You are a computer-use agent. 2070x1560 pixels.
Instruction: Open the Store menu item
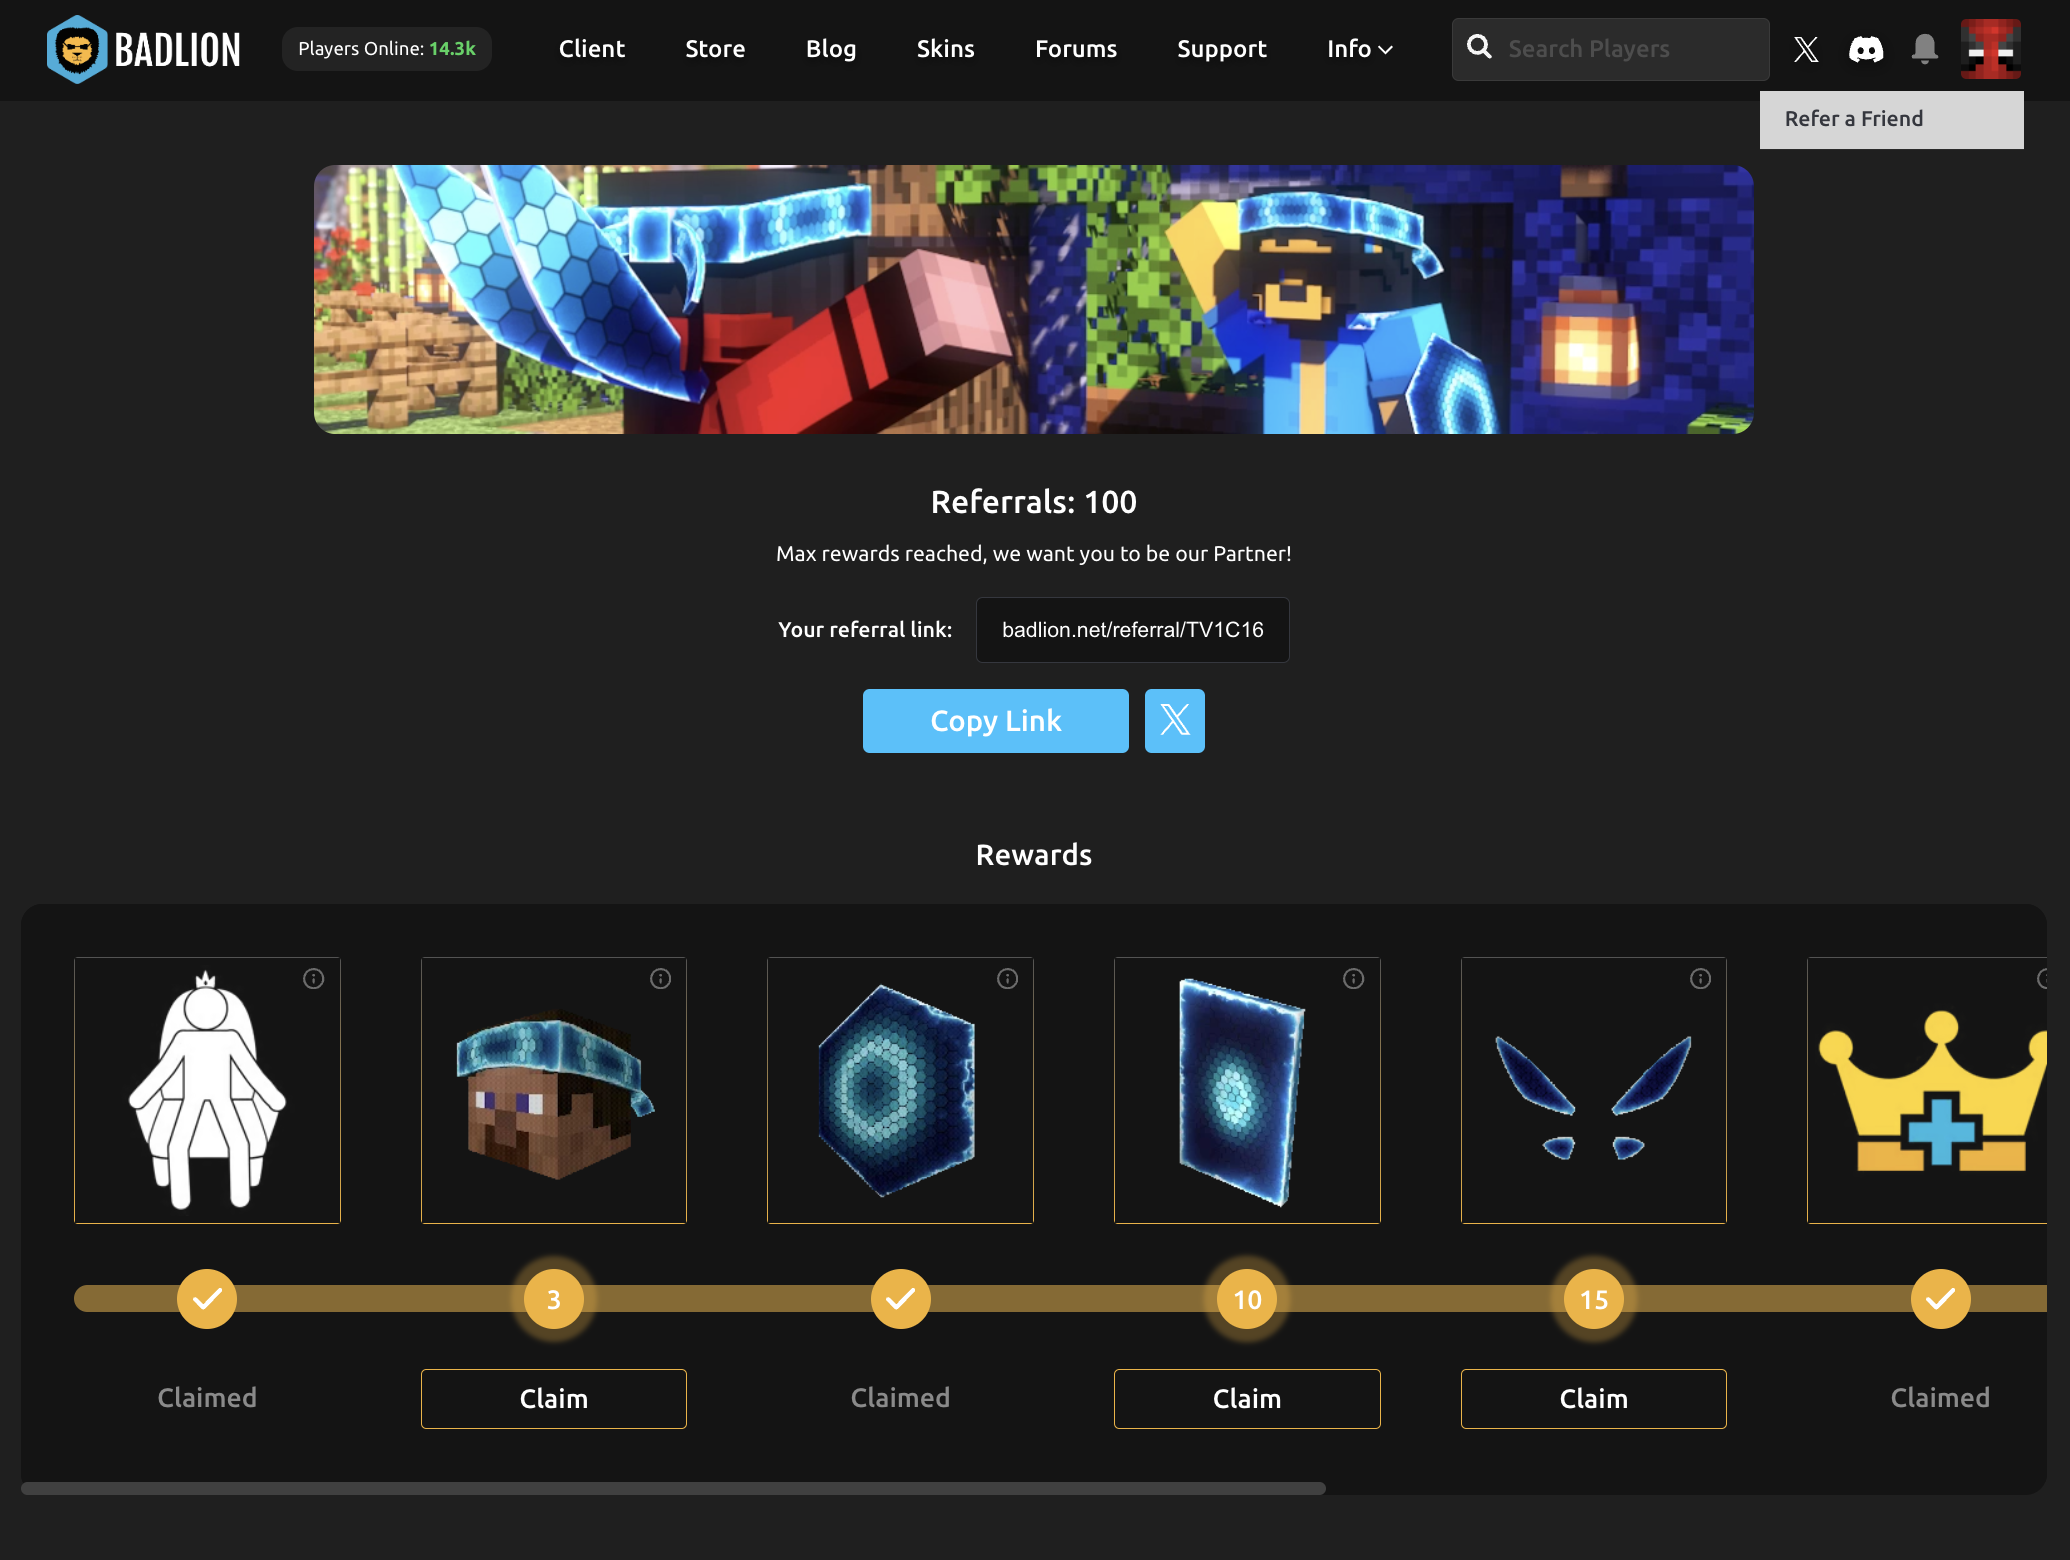click(x=715, y=49)
